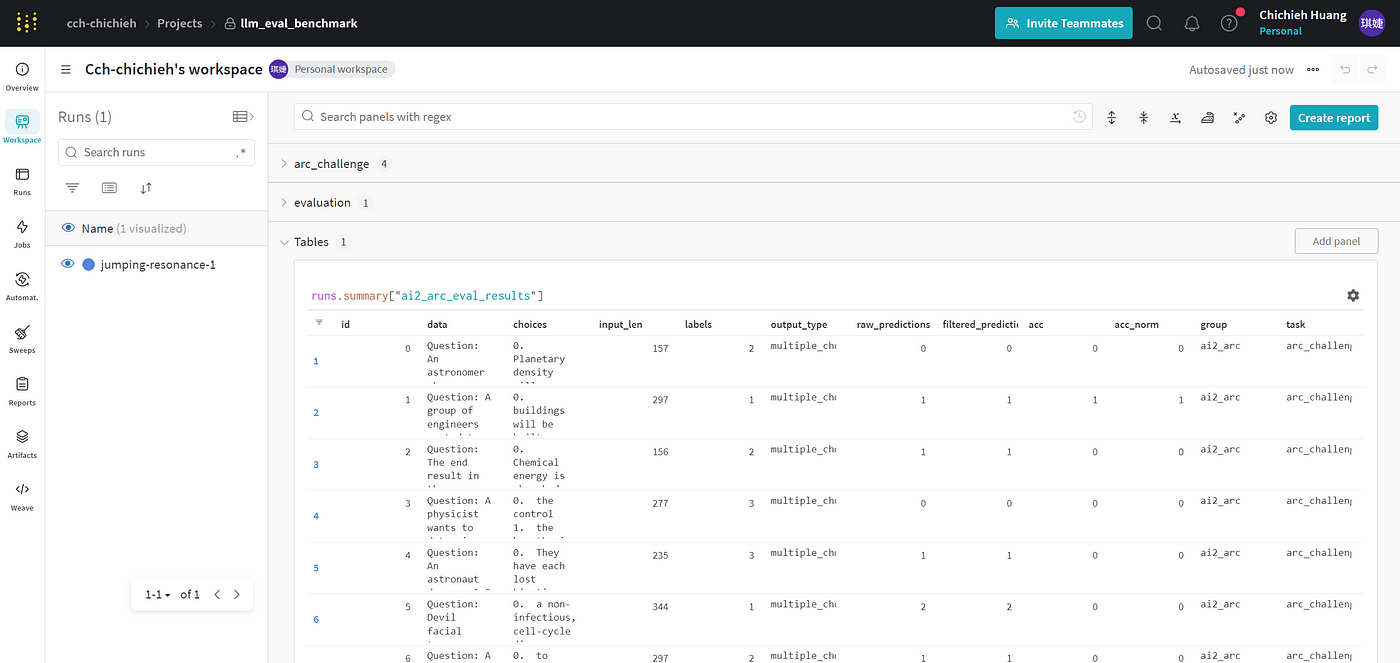Switch to the Overview tab
1400x663 pixels.
point(22,75)
